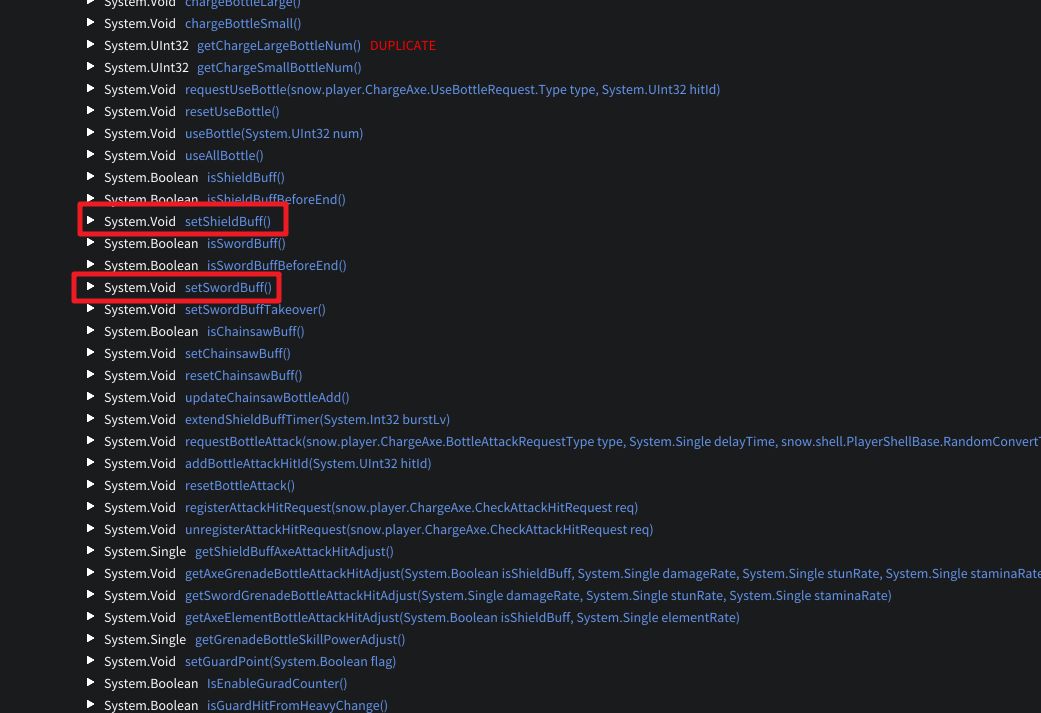
Task: Expand the chargeBottleSmall() entry arrow
Action: pos(91,22)
